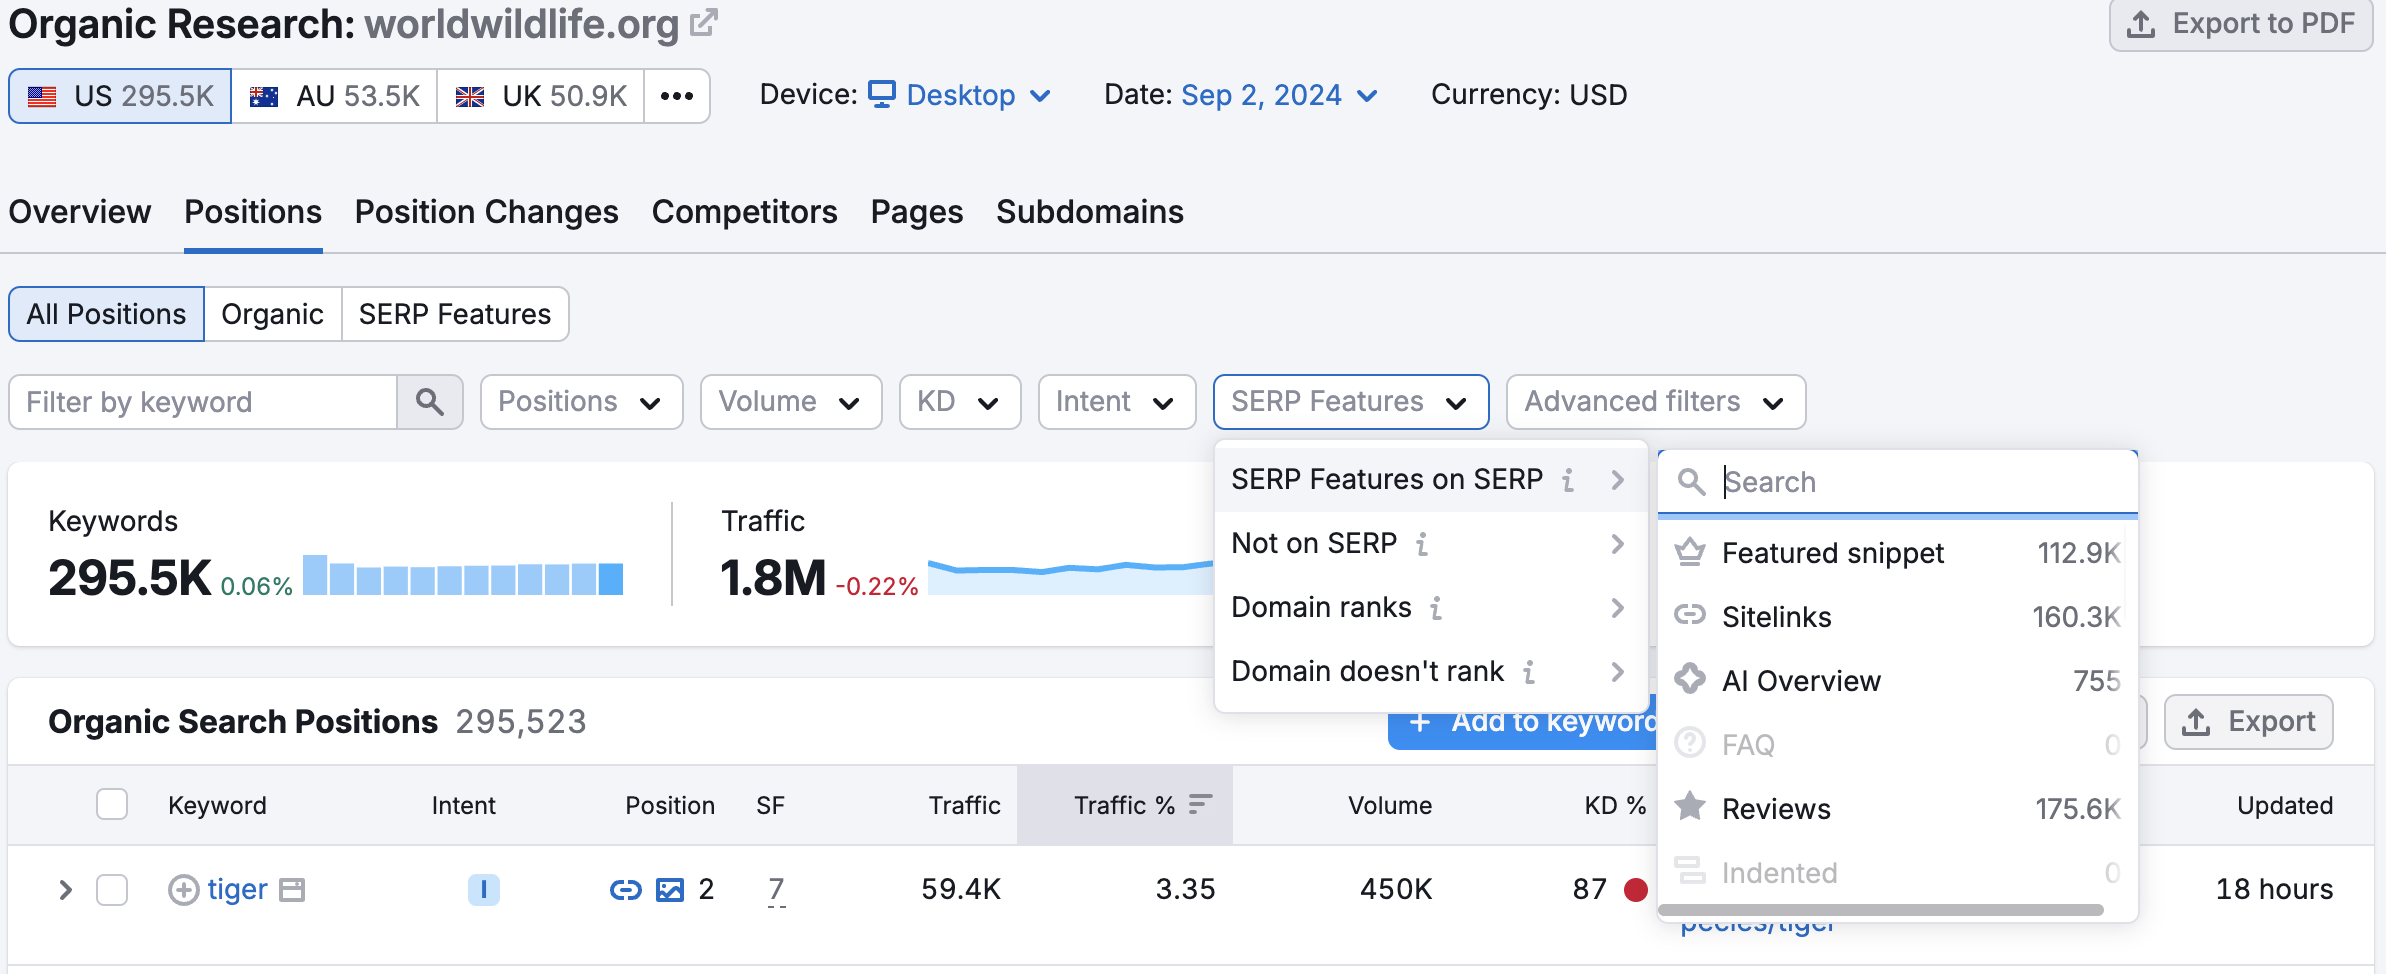Open the Device Desktop dropdown

point(960,95)
